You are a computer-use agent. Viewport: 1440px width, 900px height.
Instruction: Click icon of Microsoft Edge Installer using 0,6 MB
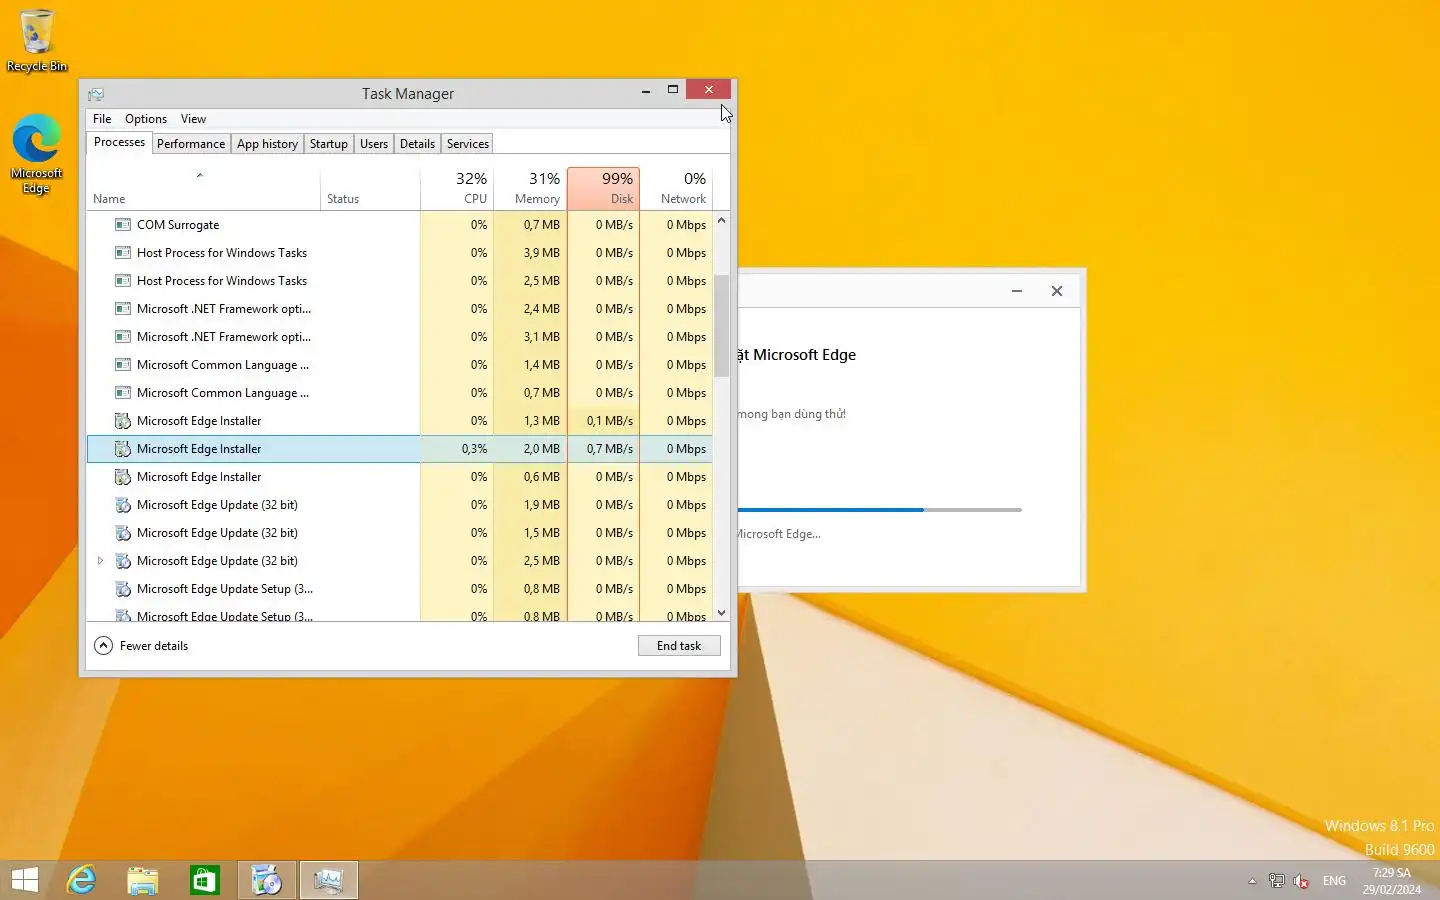[123, 477]
